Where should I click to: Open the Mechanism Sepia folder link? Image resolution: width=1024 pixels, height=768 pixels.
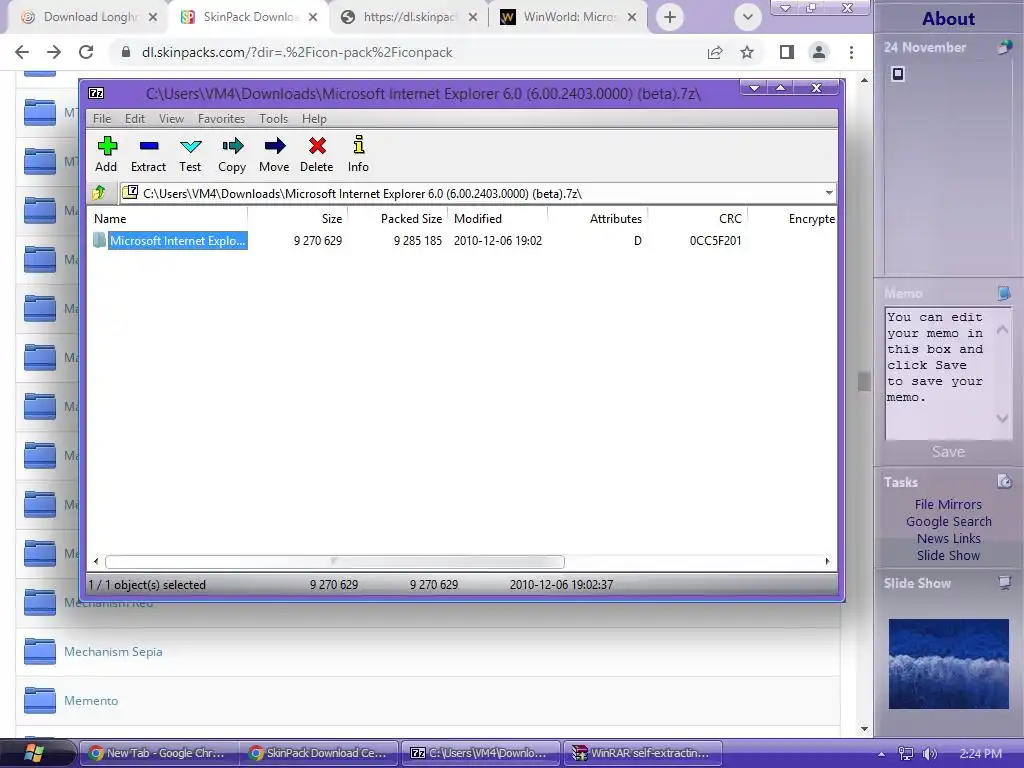pos(113,652)
